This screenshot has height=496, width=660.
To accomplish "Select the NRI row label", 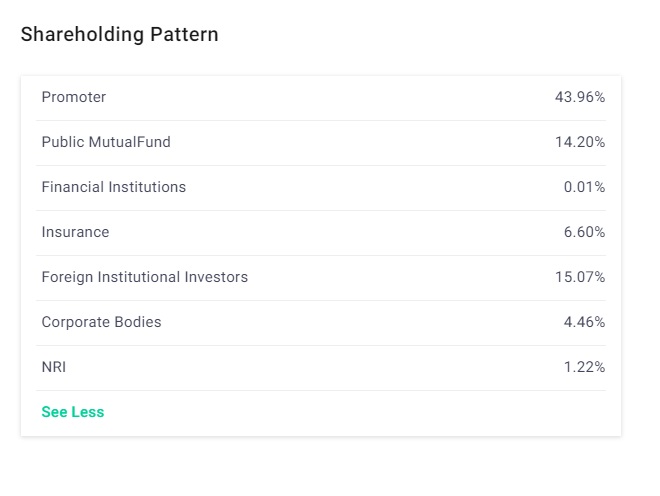I will tap(54, 367).
